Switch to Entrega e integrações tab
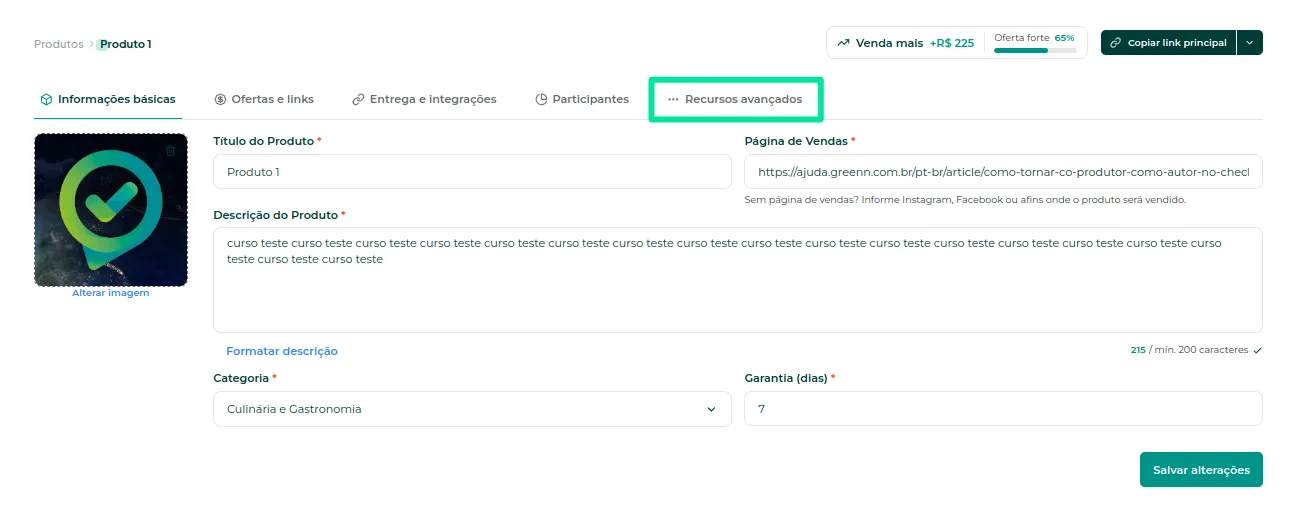This screenshot has height=531, width=1303. [424, 99]
